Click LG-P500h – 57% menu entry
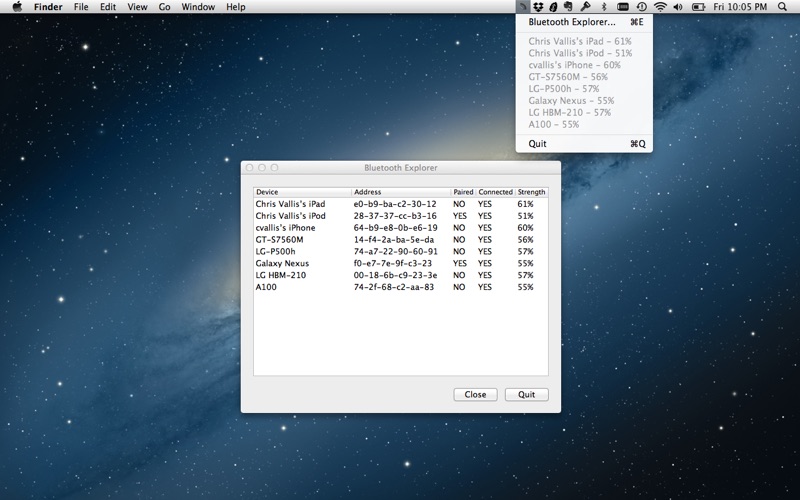Viewport: 800px width, 500px height. click(584, 89)
